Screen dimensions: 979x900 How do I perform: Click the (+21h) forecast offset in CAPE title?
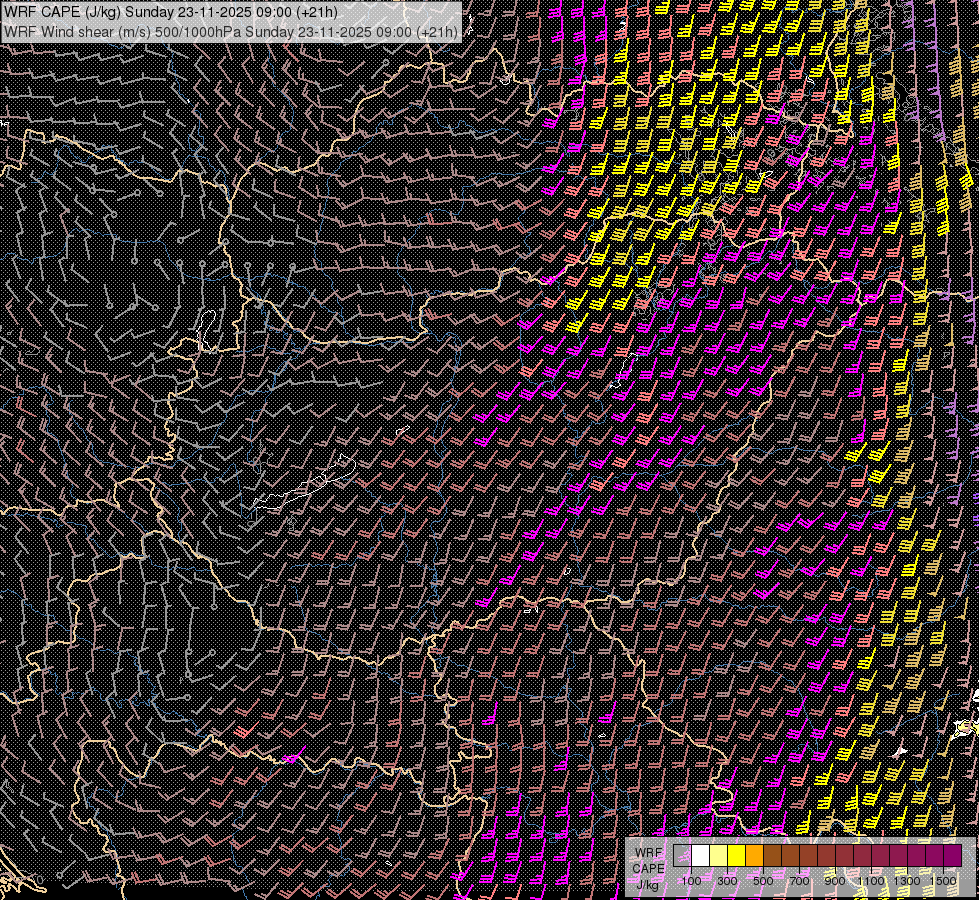point(316,12)
